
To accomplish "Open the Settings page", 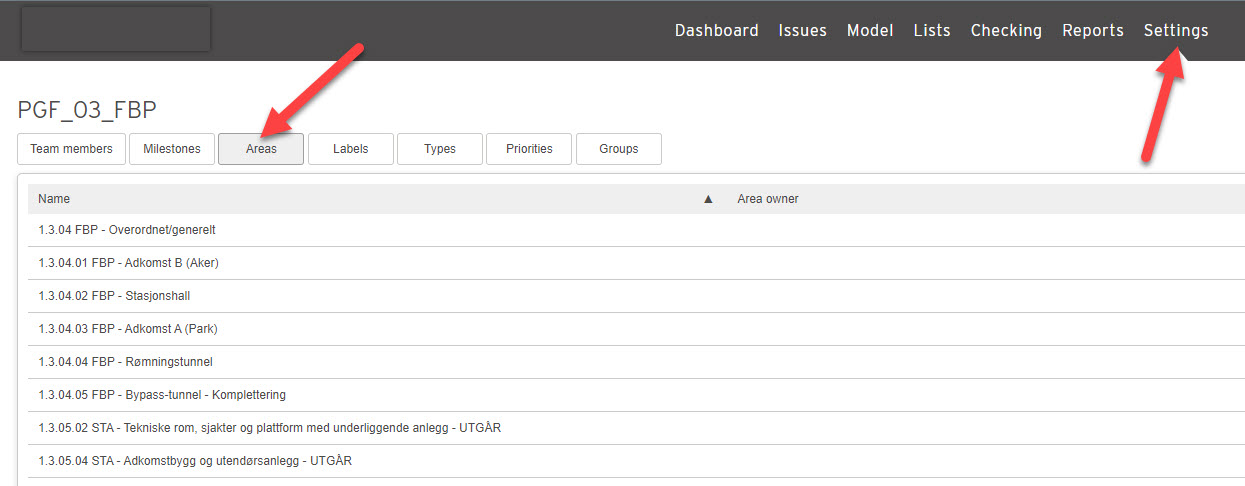I will pyautogui.click(x=1176, y=31).
